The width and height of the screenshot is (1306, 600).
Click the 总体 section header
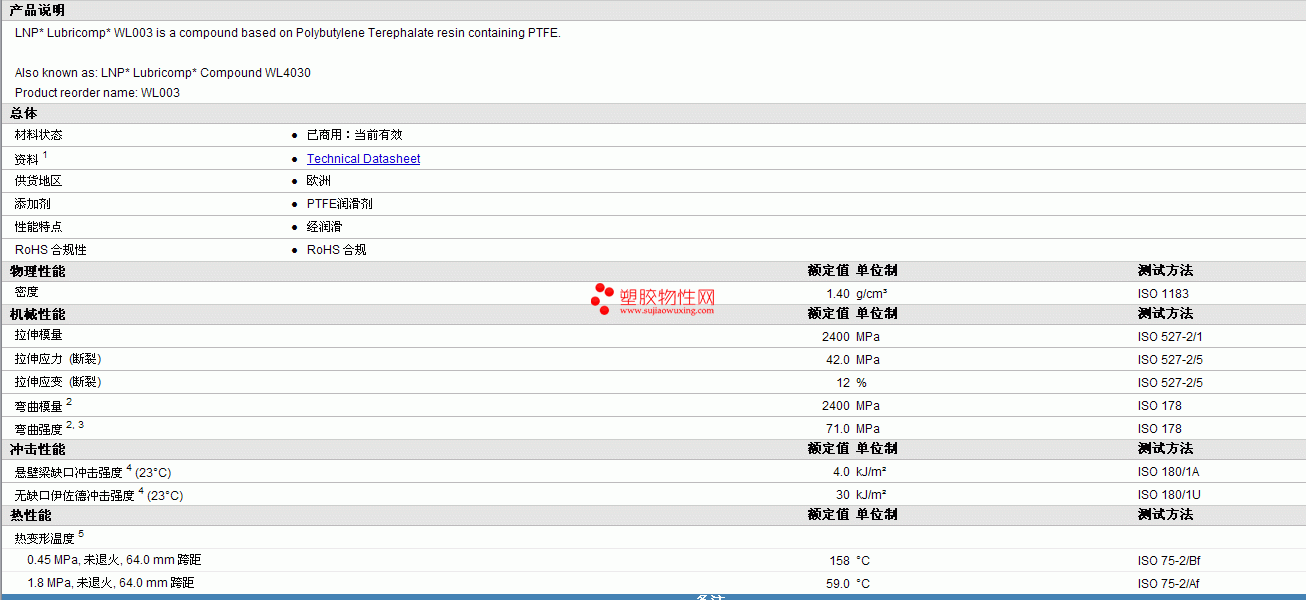(x=24, y=113)
